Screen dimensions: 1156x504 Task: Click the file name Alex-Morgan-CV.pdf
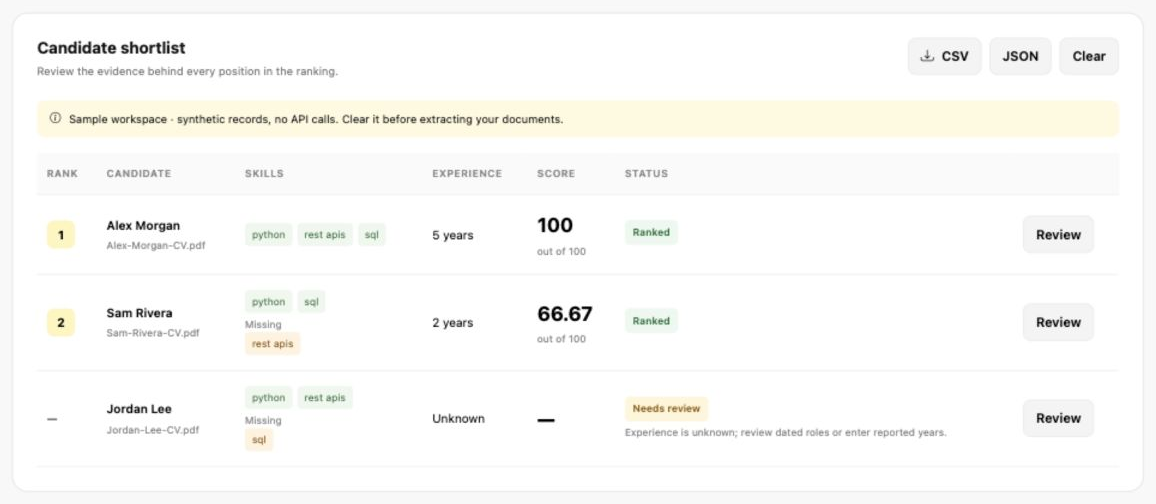pos(156,245)
